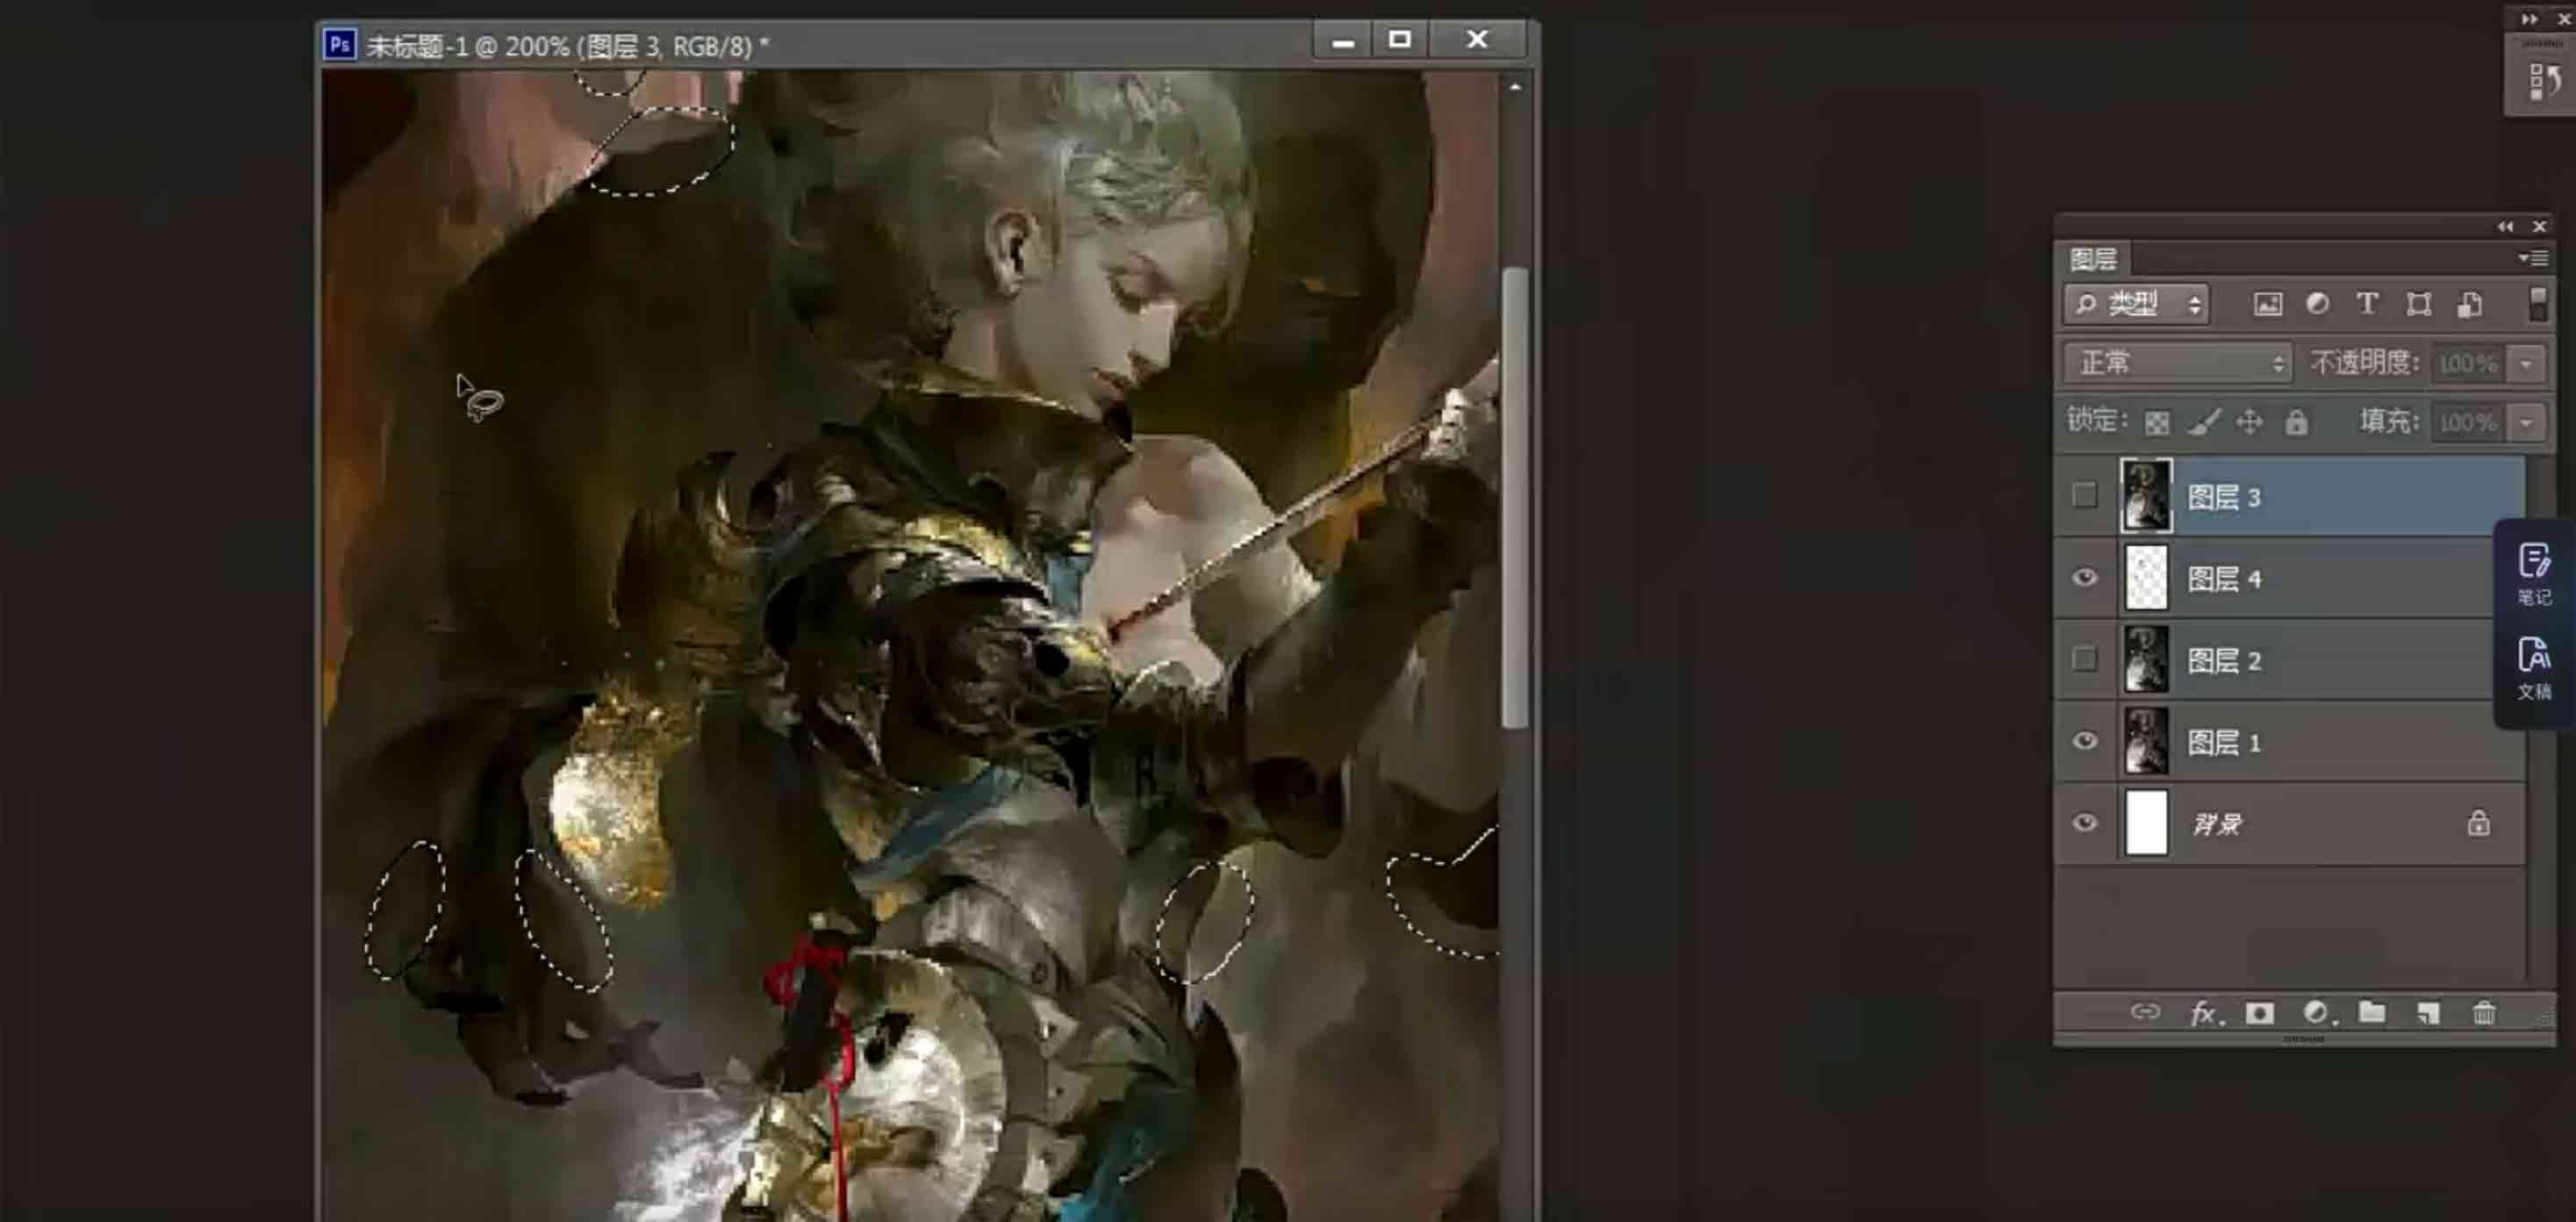Select the 背景 layer name

[x=2217, y=824]
